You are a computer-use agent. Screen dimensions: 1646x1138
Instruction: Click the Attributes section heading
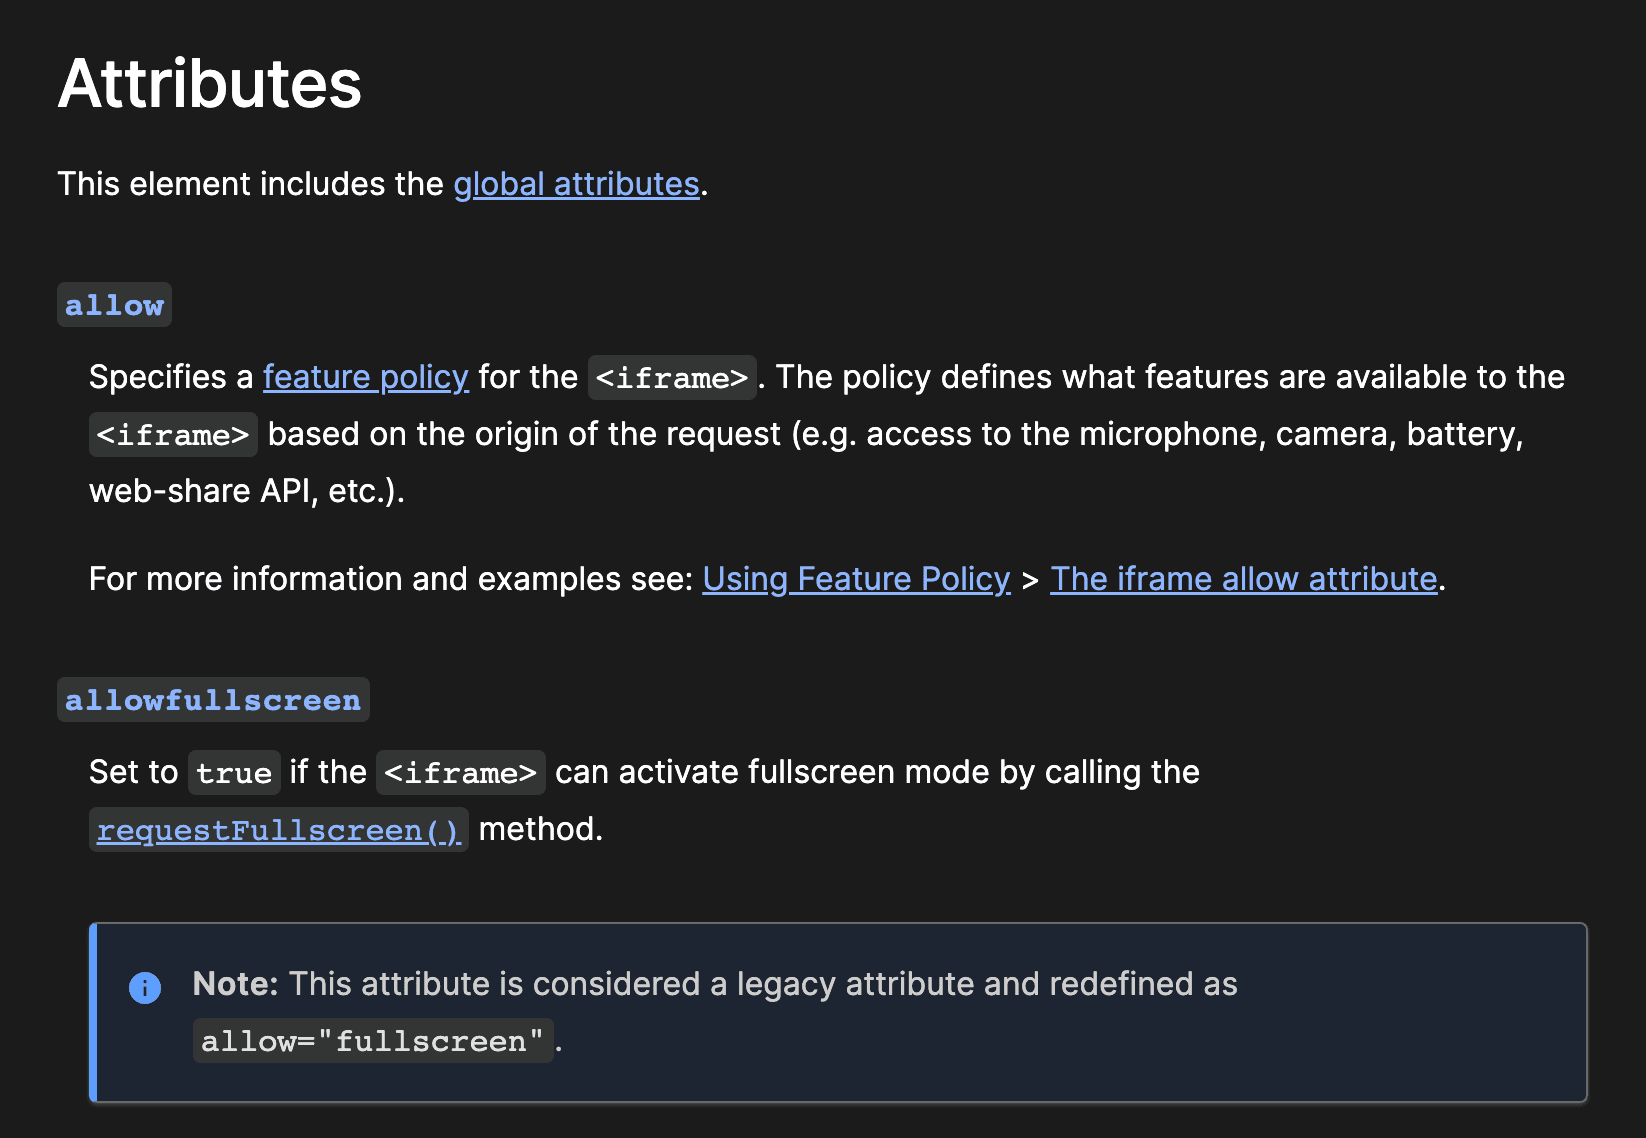point(210,82)
